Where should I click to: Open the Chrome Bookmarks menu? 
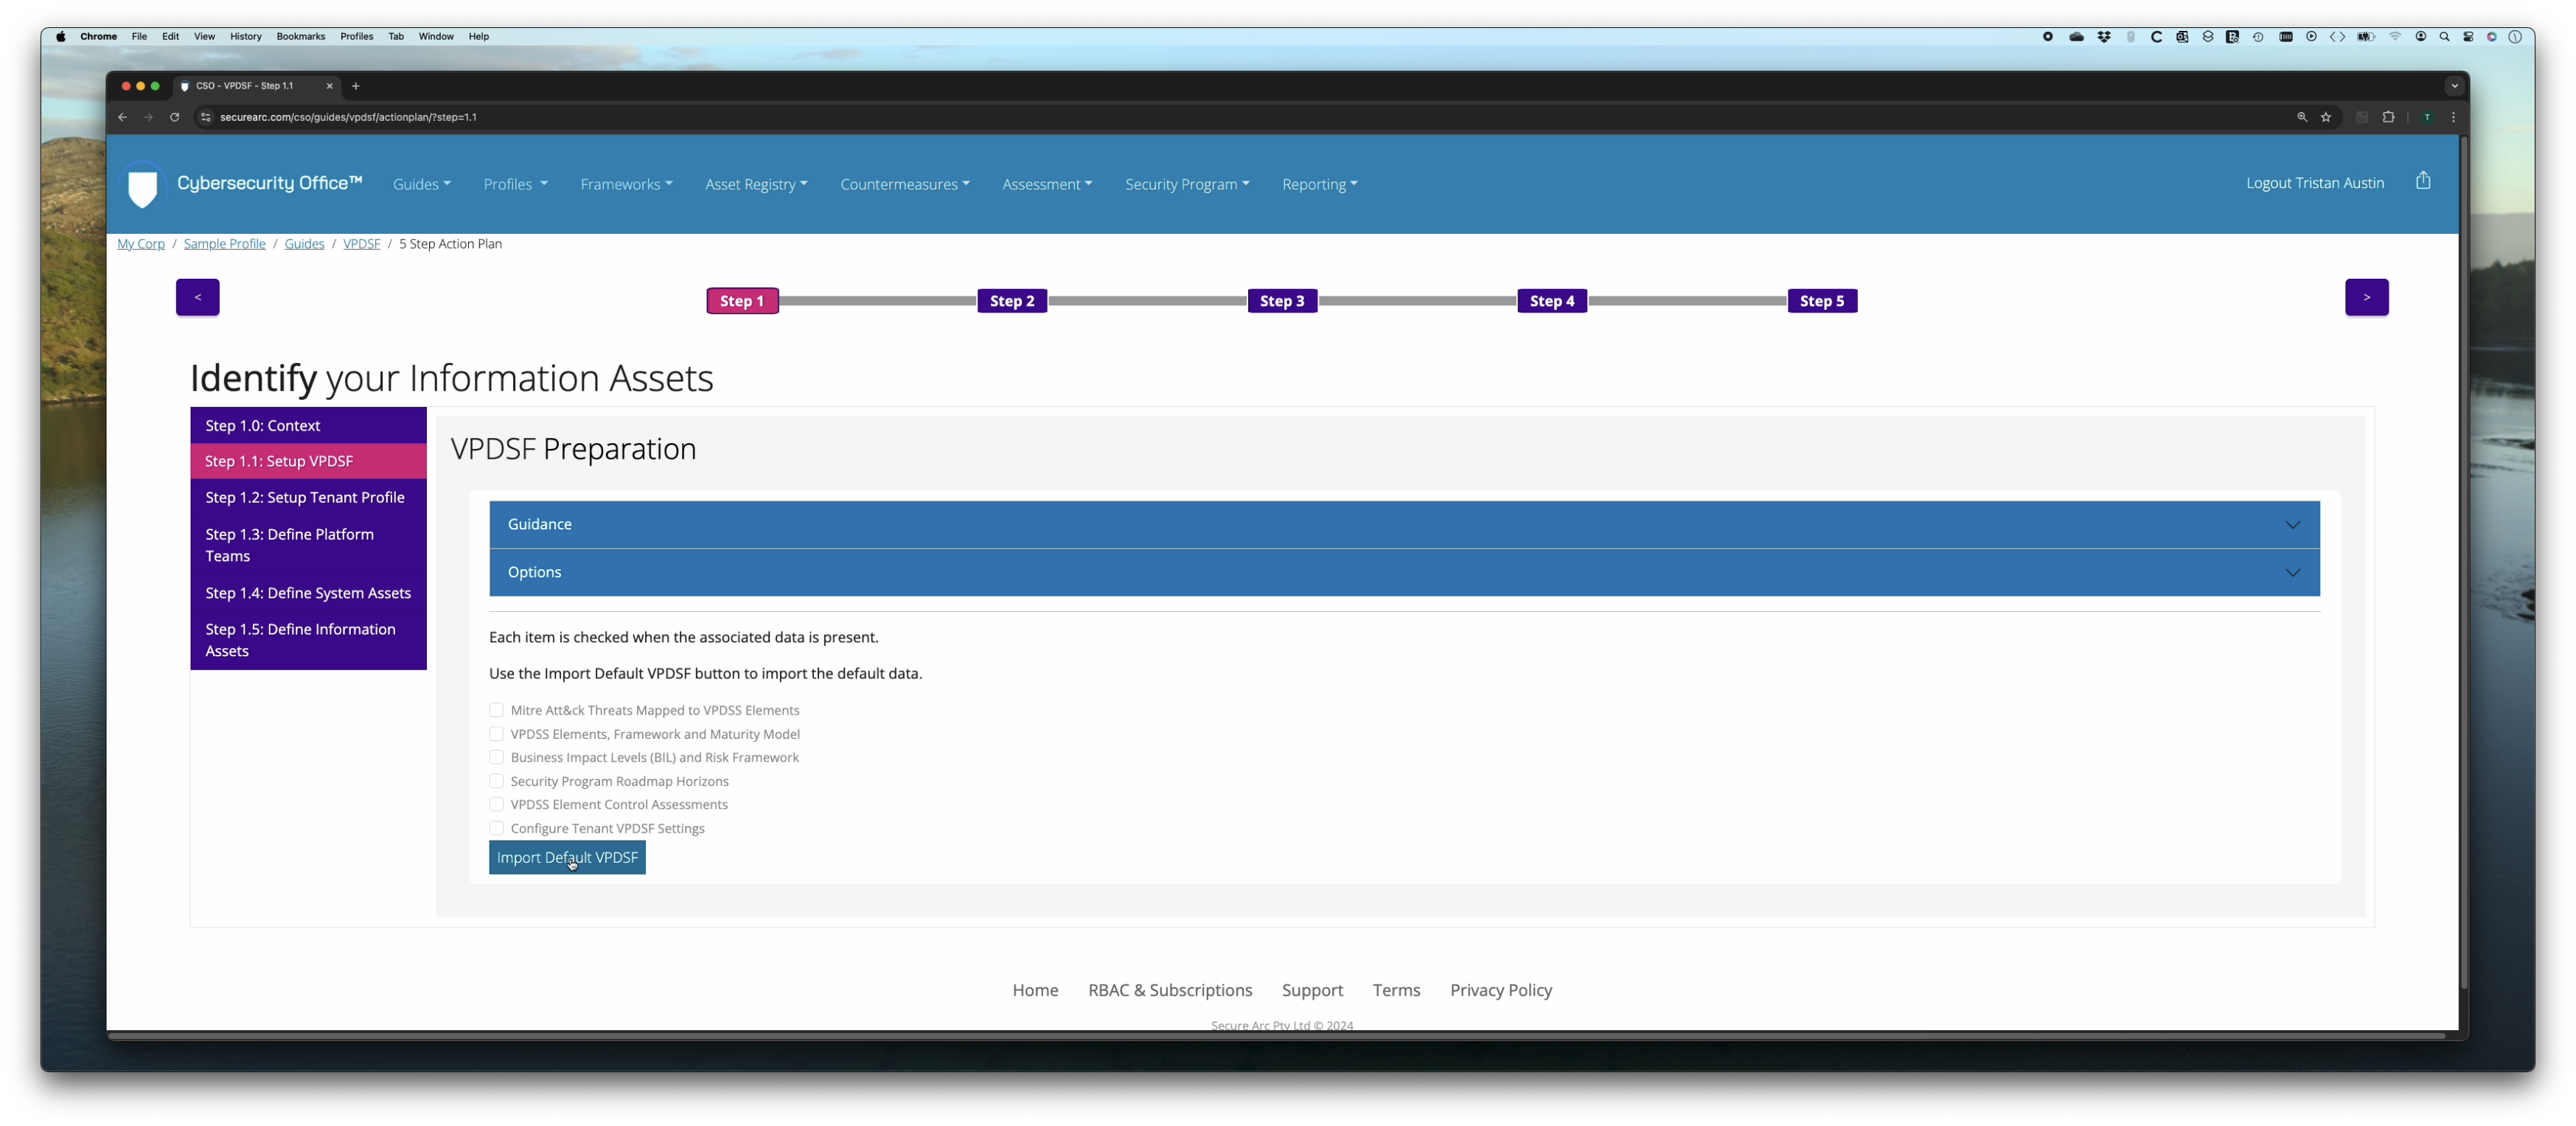[300, 37]
